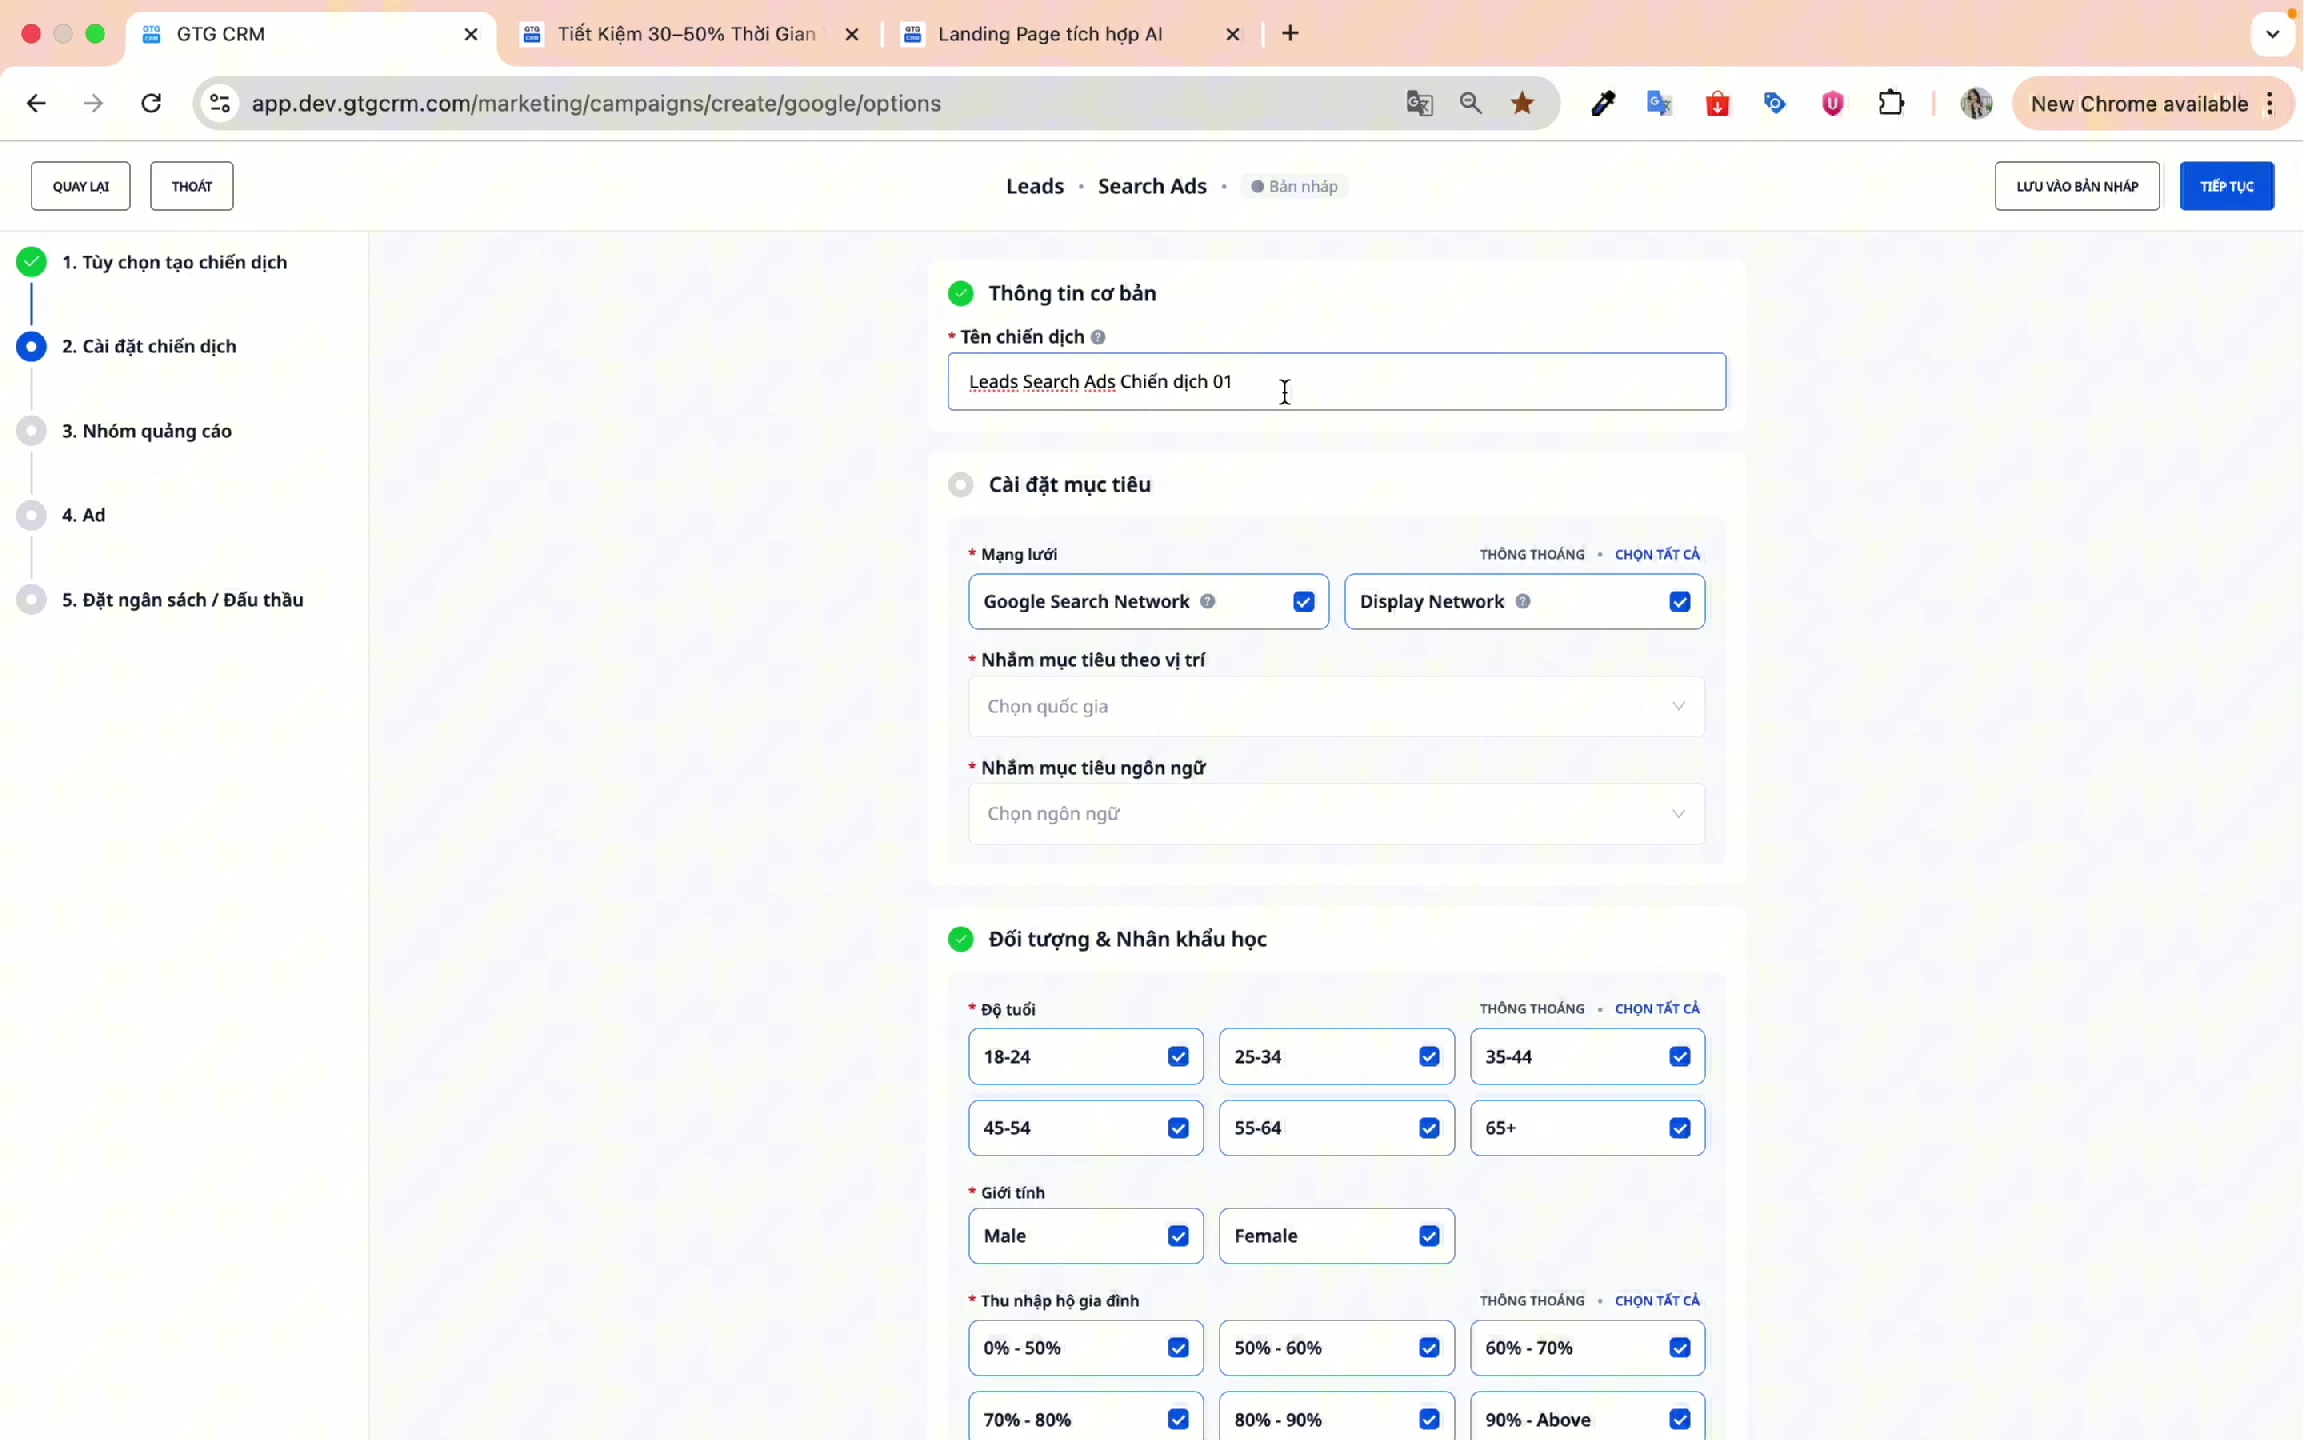Screen dimensions: 2304x1440
Task: Click the Google Translate icon in address bar
Action: point(1419,103)
